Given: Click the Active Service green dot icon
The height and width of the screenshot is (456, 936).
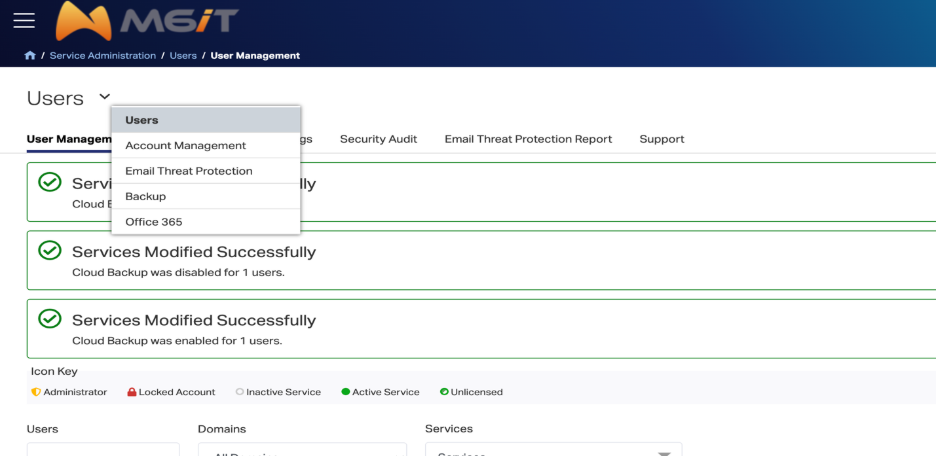Looking at the screenshot, I should [346, 392].
